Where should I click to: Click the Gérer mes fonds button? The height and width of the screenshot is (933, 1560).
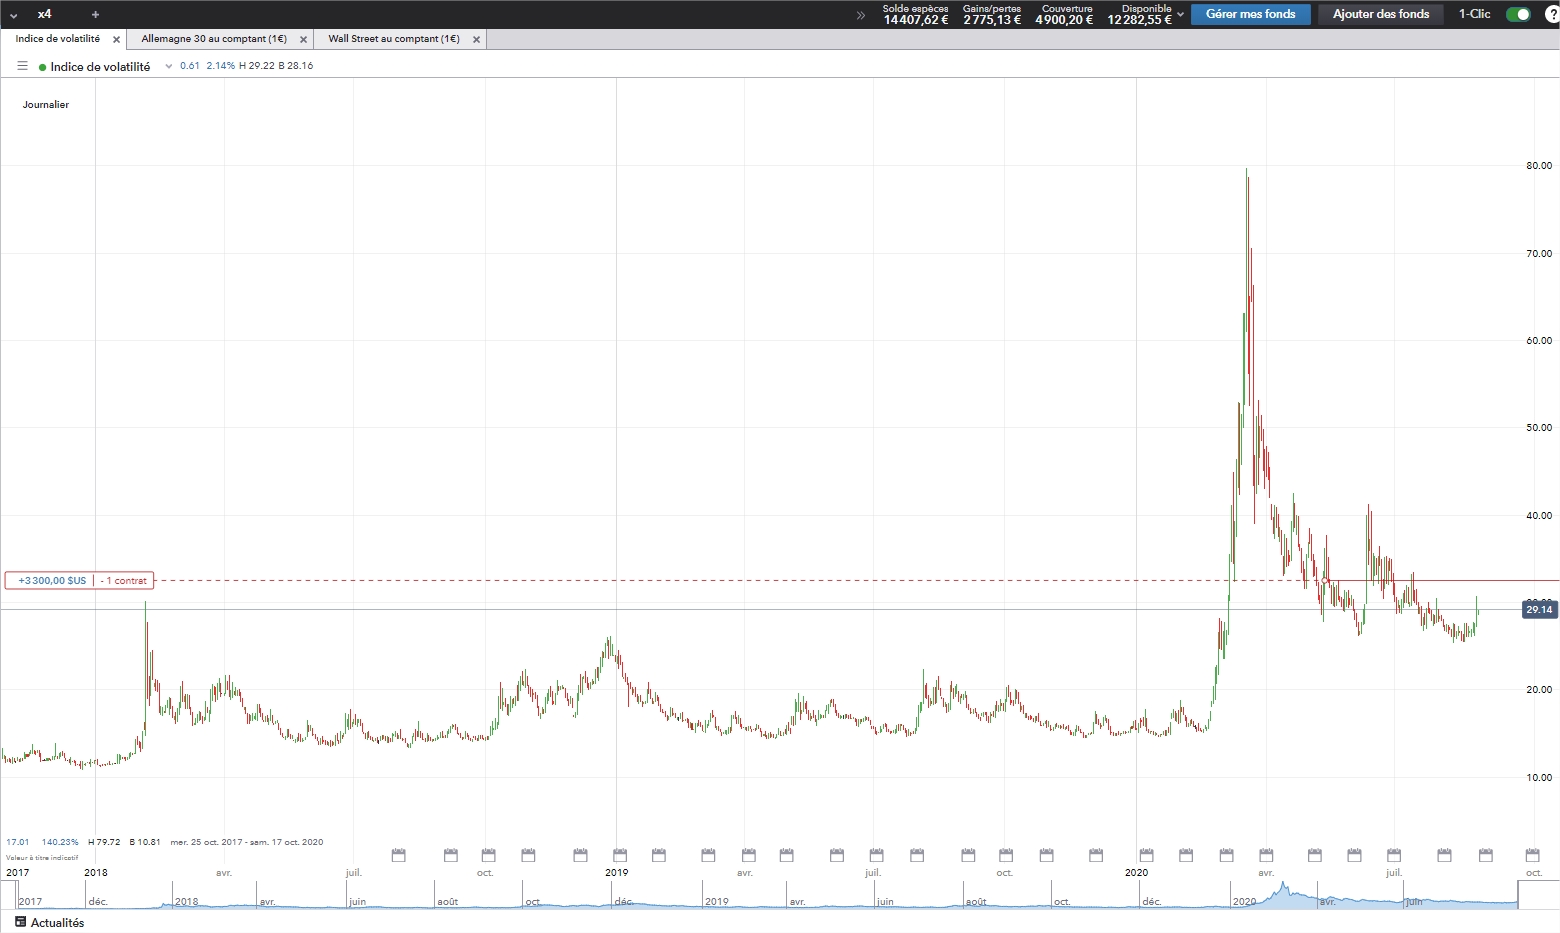1250,14
